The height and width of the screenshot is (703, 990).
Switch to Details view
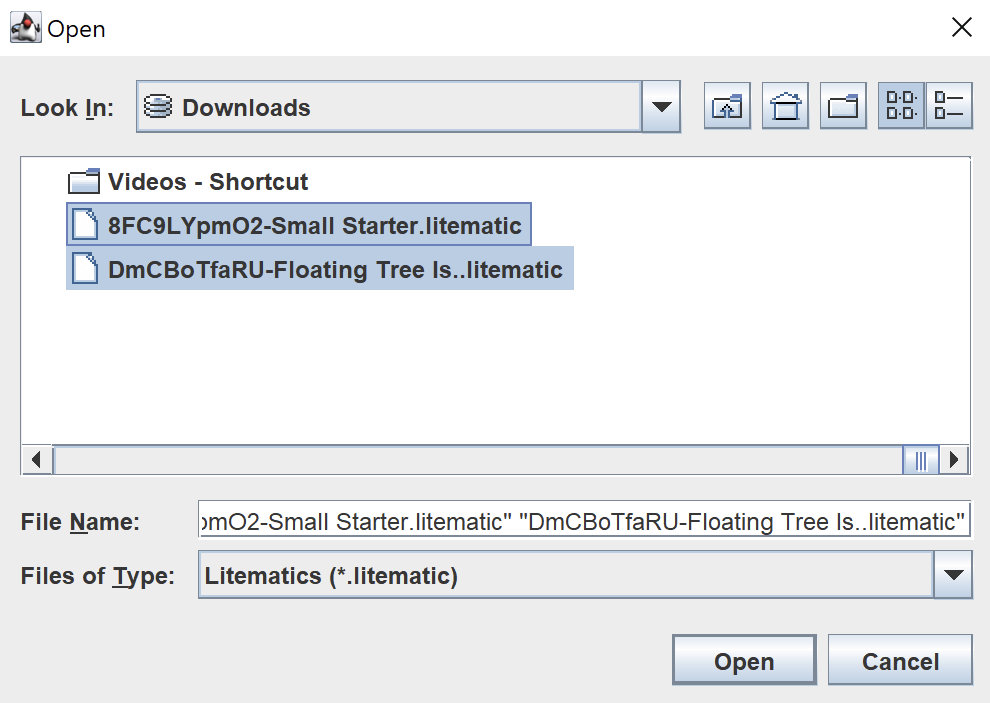[x=949, y=107]
